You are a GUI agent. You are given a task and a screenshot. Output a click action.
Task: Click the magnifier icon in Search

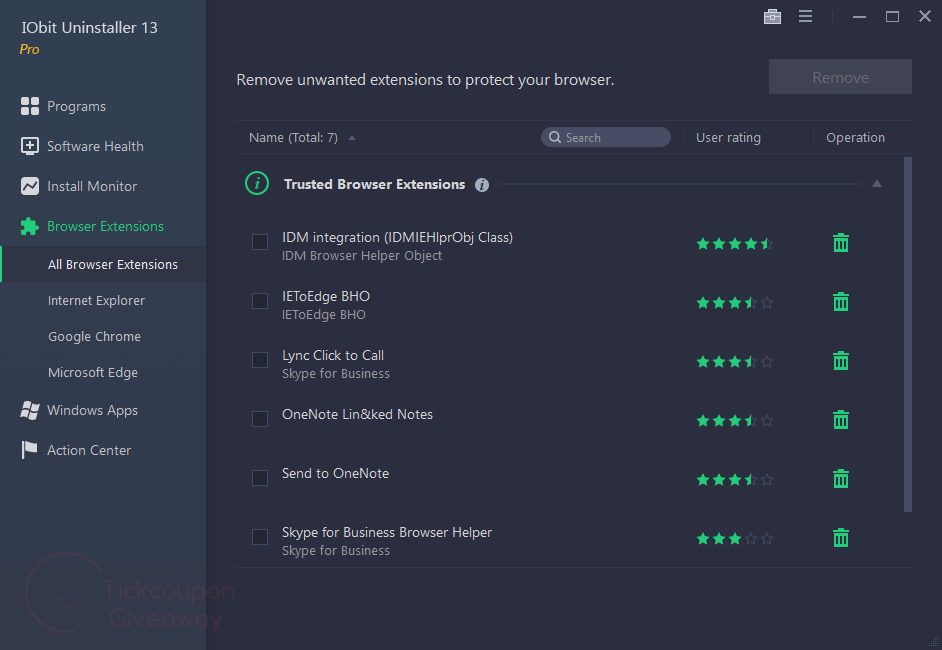point(555,137)
